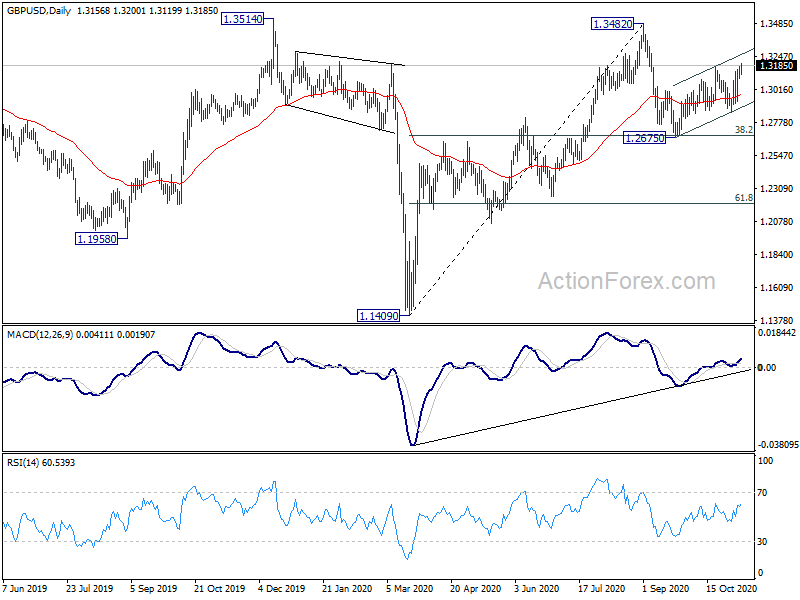800x600 pixels.
Task: Click the MACD 0.00 zero-line label
Action: [x=767, y=367]
